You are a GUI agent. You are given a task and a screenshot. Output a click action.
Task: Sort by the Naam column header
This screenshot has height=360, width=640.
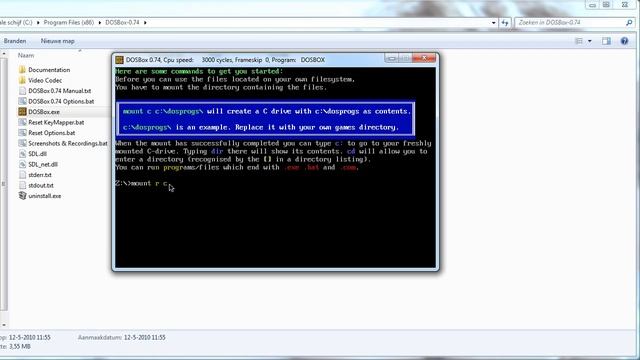tap(26, 55)
